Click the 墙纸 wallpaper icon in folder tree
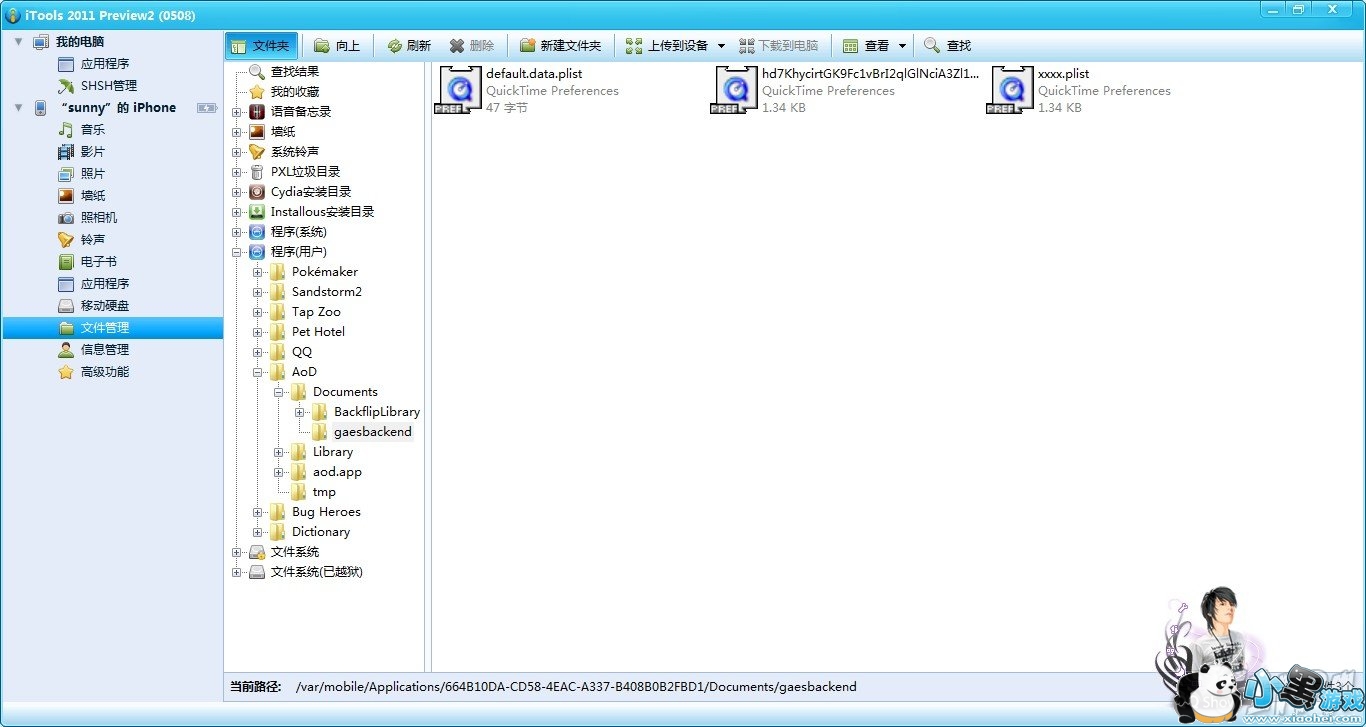The height and width of the screenshot is (727, 1366). pos(257,132)
